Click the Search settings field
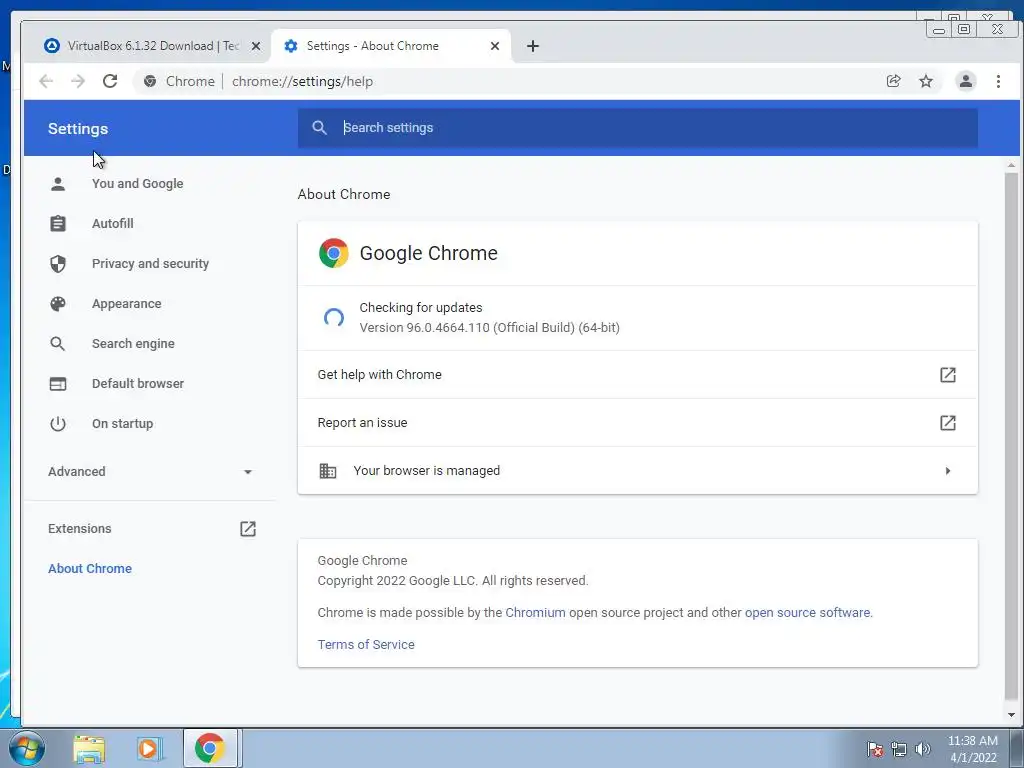Screen dimensions: 1024x768 click(637, 127)
